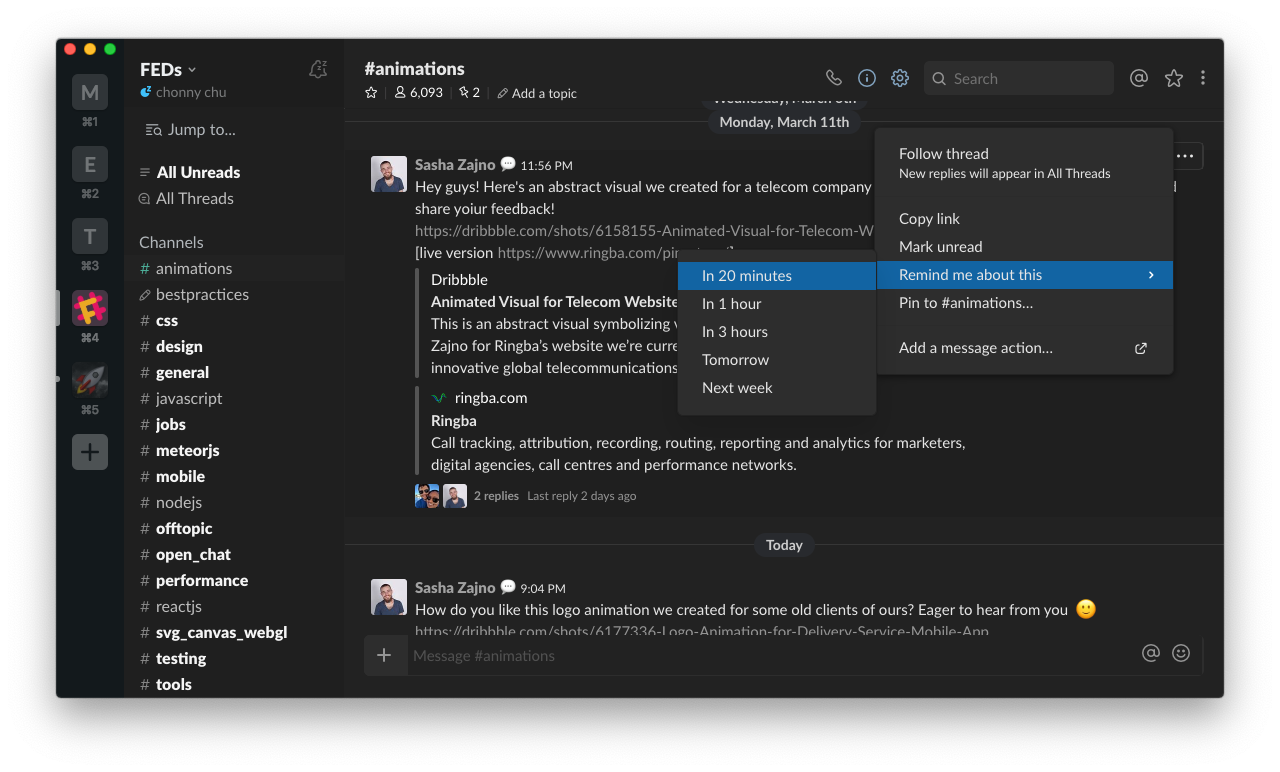Show starred items via star header icon

[1174, 78]
